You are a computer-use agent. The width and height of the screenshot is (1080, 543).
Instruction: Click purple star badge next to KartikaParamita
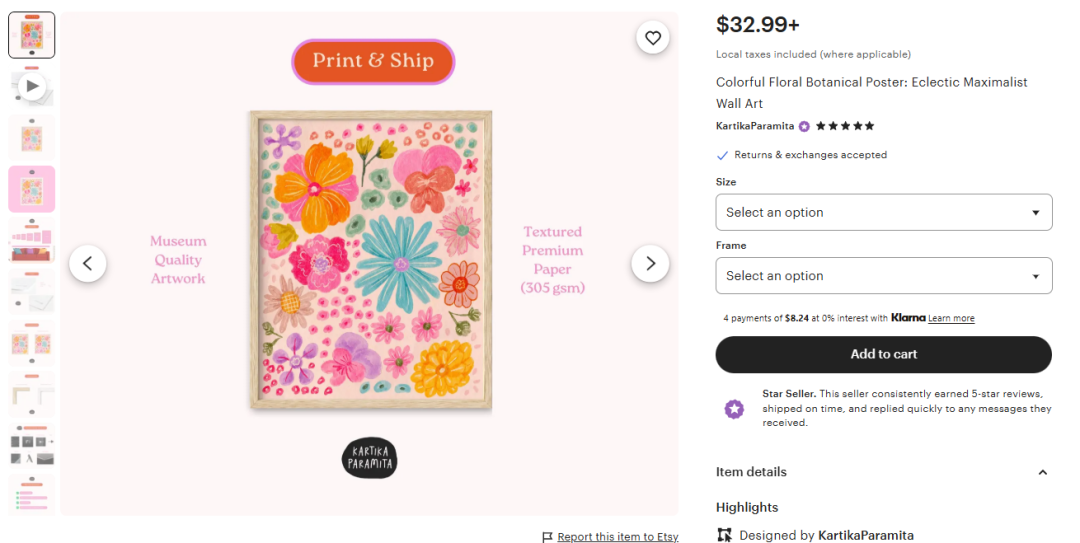coord(804,126)
